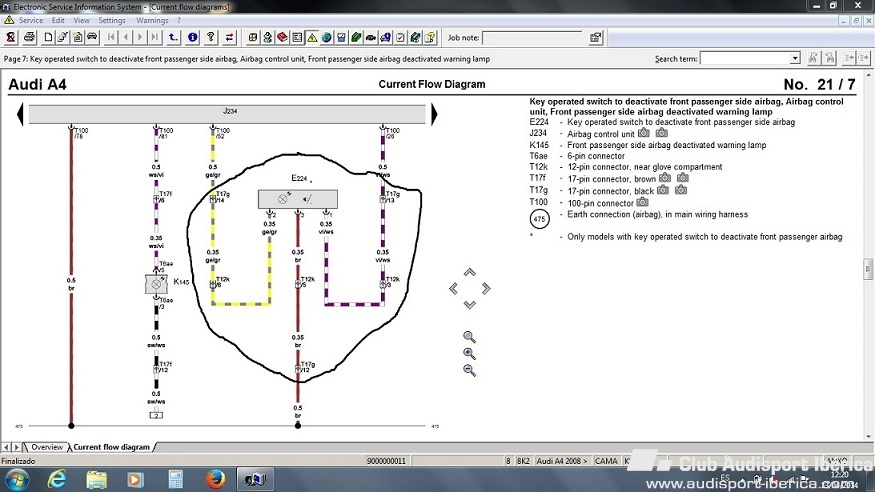This screenshot has width=875, height=492.
Task: Click the red book icon in toolbar
Action: click(x=282, y=37)
